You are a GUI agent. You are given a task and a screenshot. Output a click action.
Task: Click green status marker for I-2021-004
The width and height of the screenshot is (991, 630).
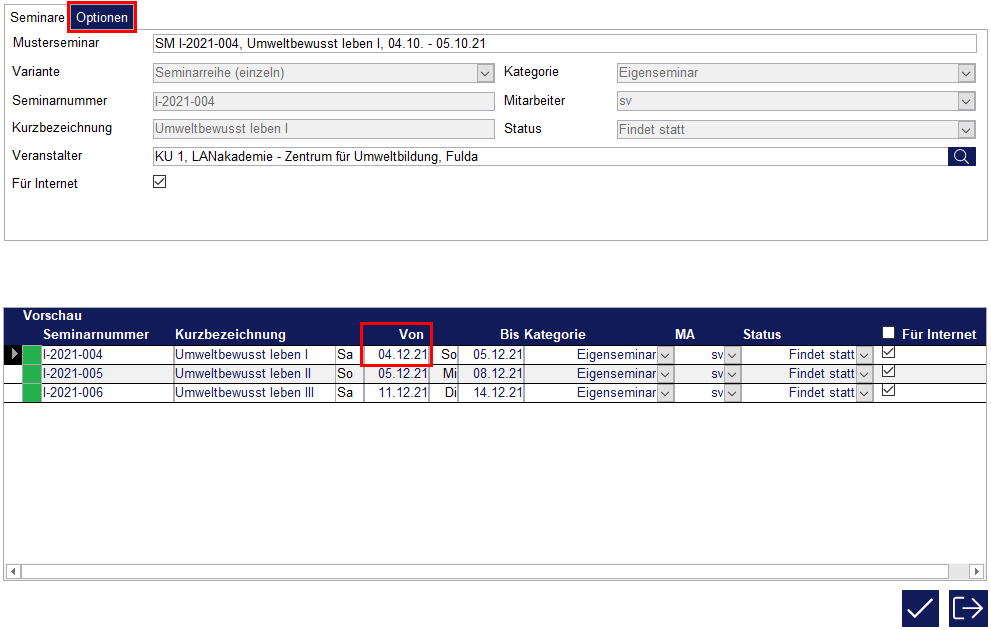tap(32, 355)
